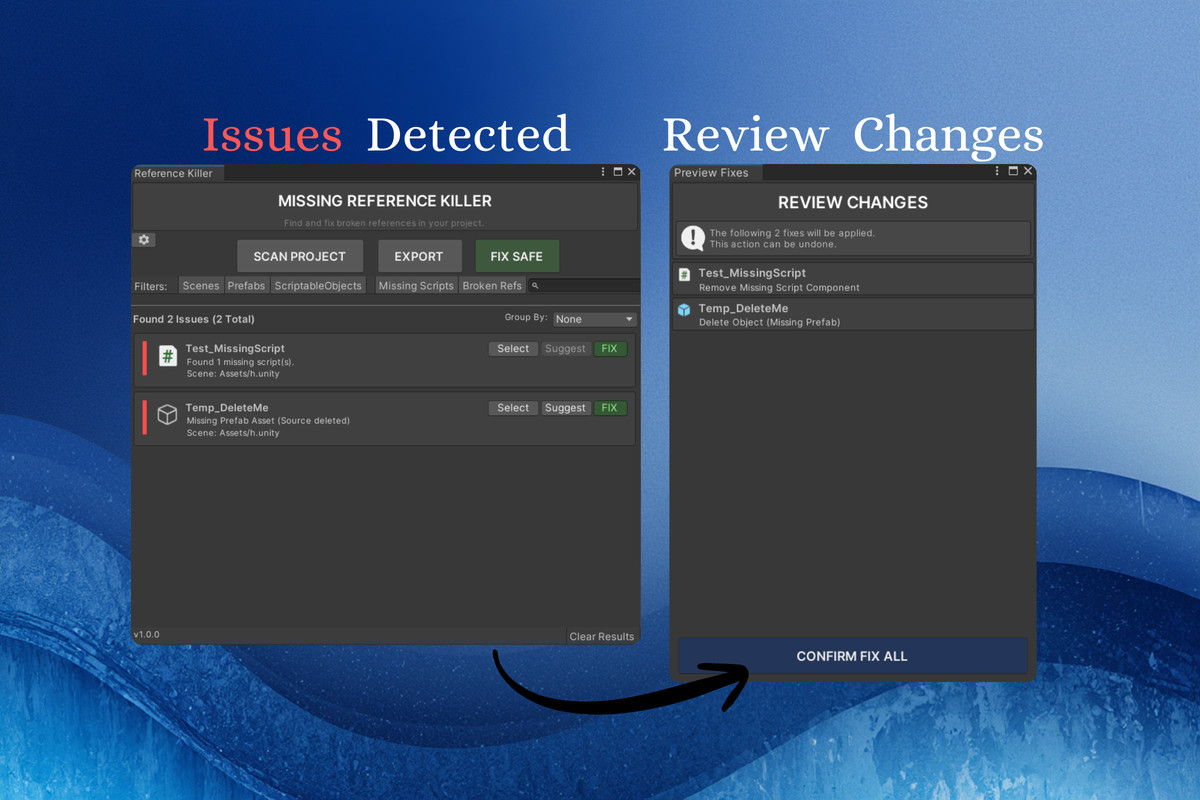The image size is (1200, 800).
Task: Open the Group By dropdown
Action: coord(595,319)
